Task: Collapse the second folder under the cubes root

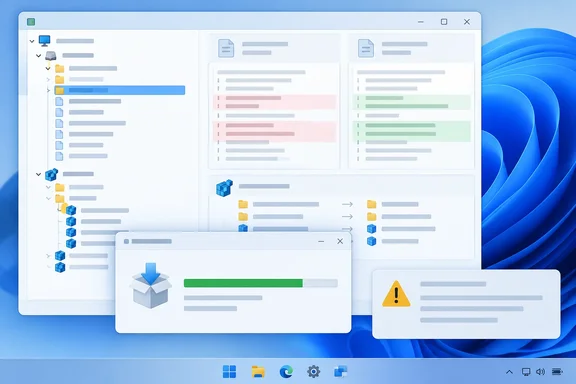Action: click(x=48, y=198)
